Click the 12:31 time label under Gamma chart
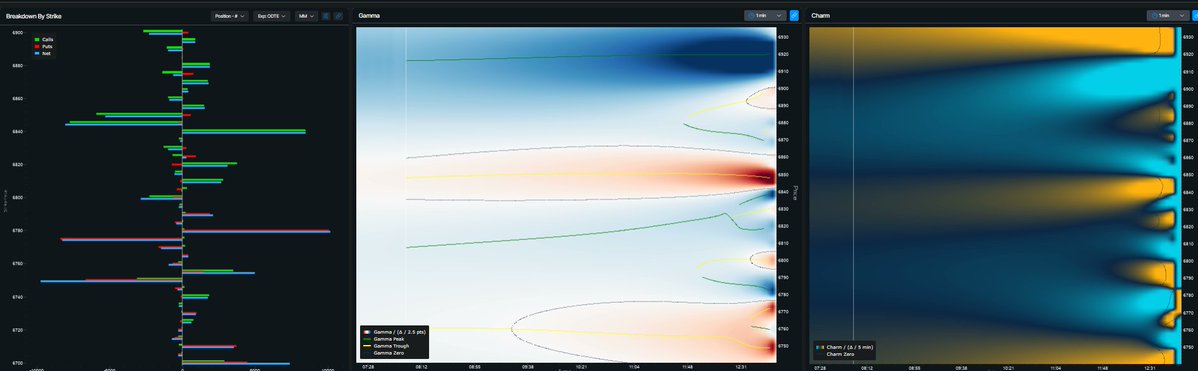 (x=740, y=367)
